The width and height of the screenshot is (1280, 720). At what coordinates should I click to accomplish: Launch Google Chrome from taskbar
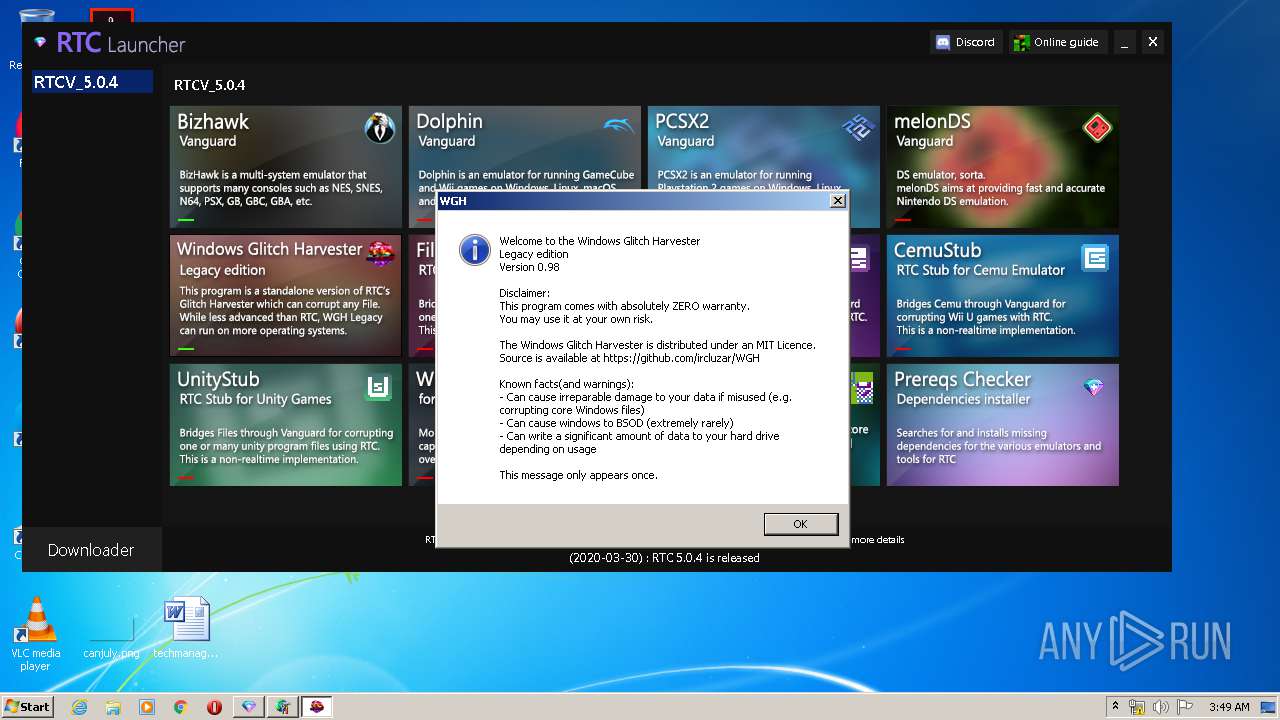tap(180, 707)
